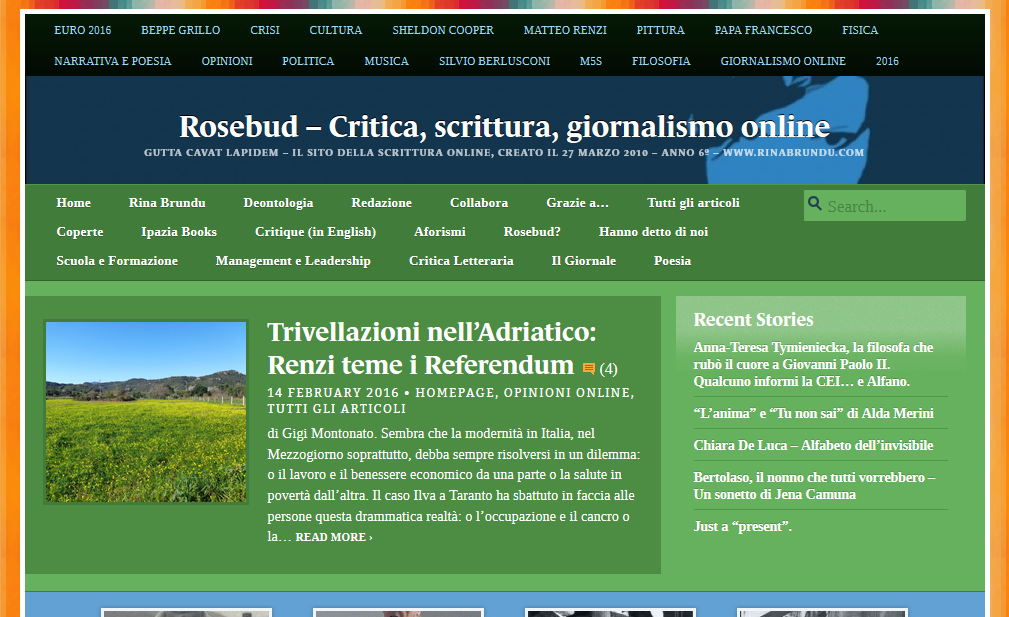The height and width of the screenshot is (617, 1009).
Task: Open Management e Leadership menu item
Action: pyautogui.click(x=293, y=261)
